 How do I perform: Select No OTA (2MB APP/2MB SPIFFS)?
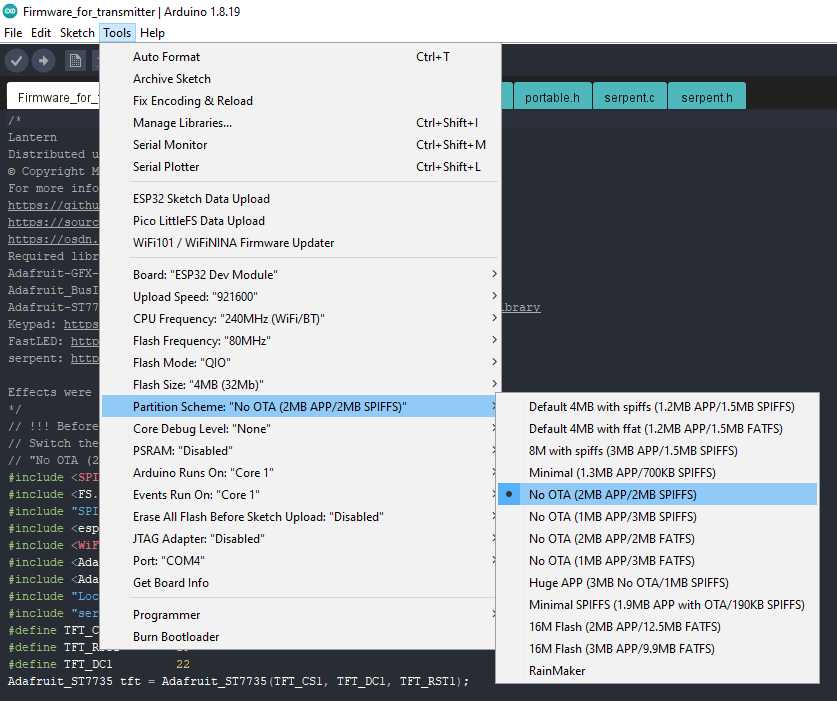658,494
